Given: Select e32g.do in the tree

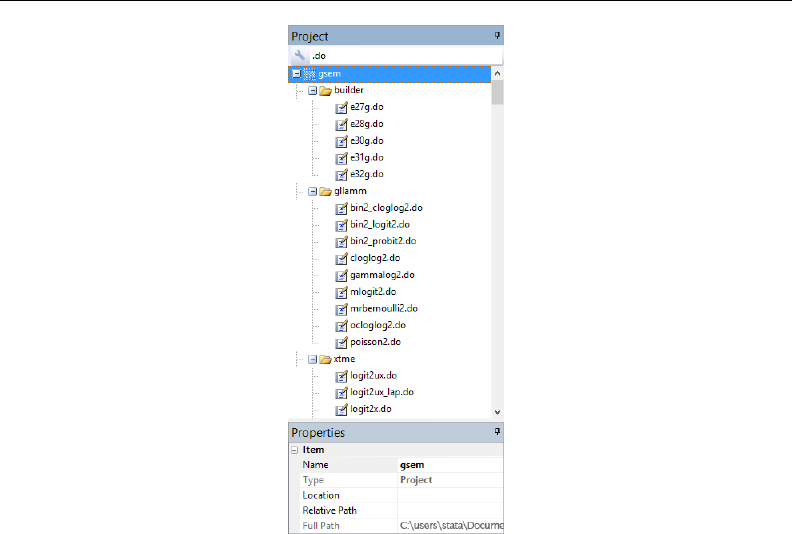Looking at the screenshot, I should (x=367, y=174).
